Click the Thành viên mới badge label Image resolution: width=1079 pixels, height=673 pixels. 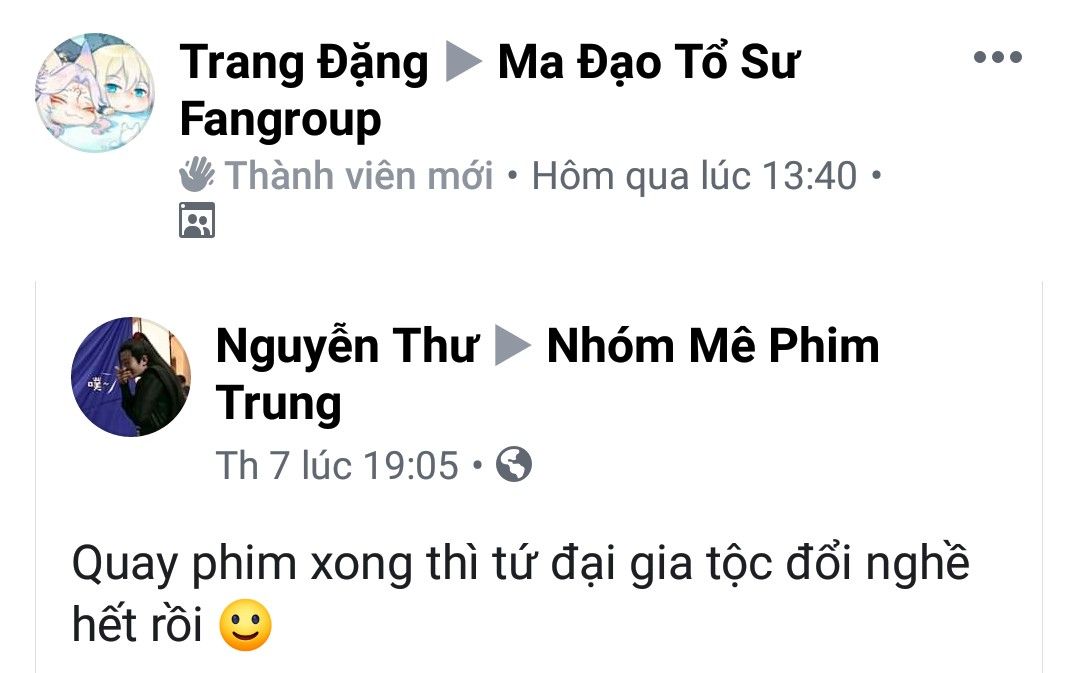359,175
